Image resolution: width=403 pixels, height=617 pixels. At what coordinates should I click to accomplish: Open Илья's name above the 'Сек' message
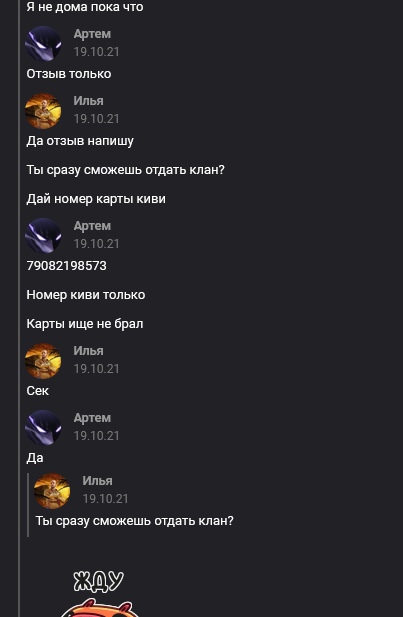(x=89, y=351)
